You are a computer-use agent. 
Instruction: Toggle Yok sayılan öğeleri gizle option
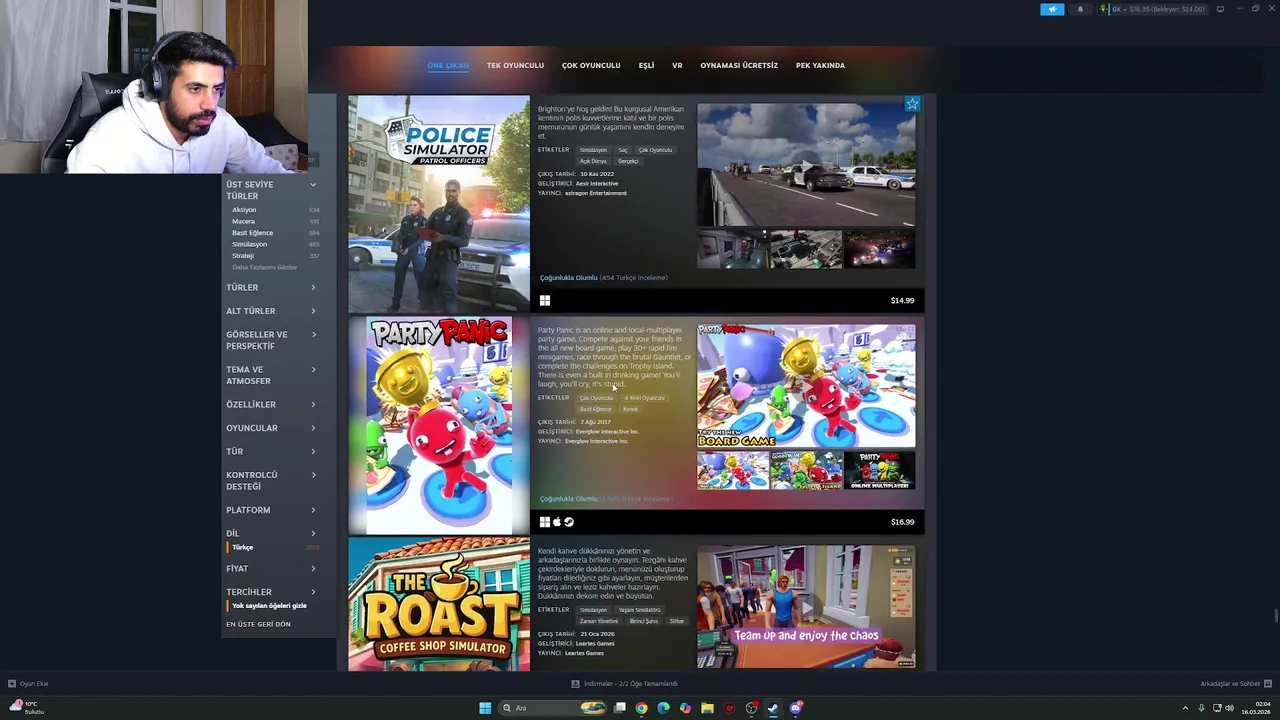click(x=267, y=606)
